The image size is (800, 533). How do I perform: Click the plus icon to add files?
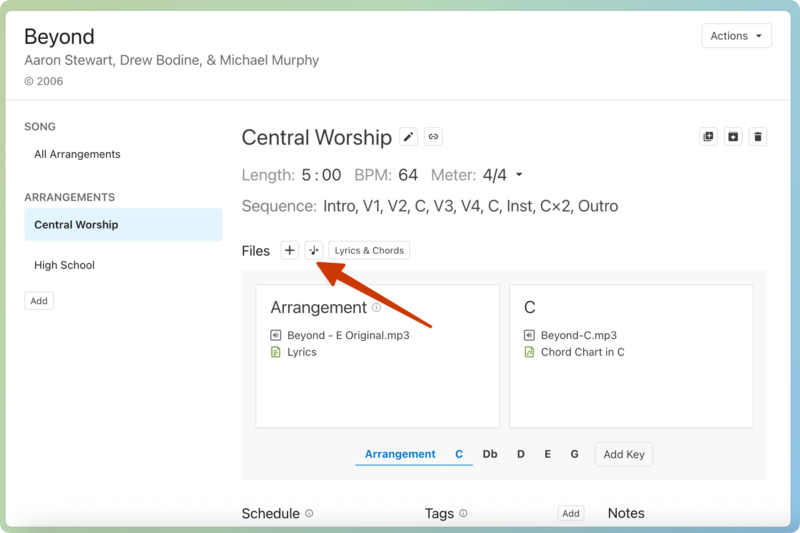pyautogui.click(x=289, y=251)
